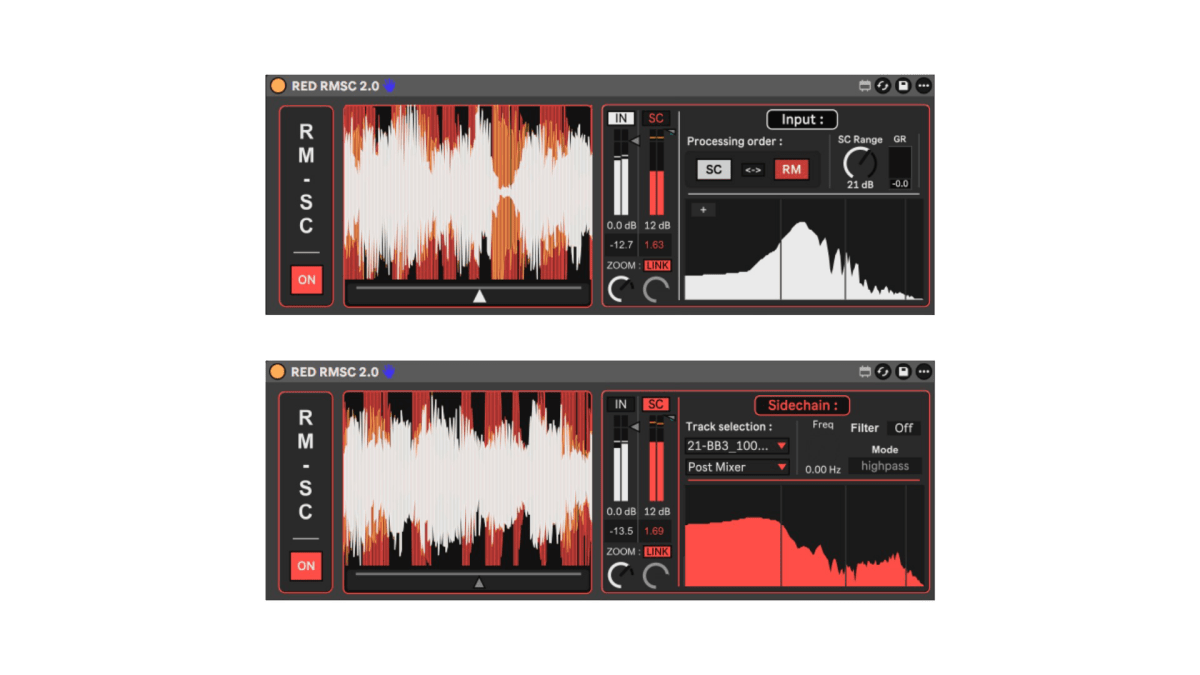Click the orange power icon on bottom device title bar
The height and width of the screenshot is (675, 1200).
click(x=278, y=371)
